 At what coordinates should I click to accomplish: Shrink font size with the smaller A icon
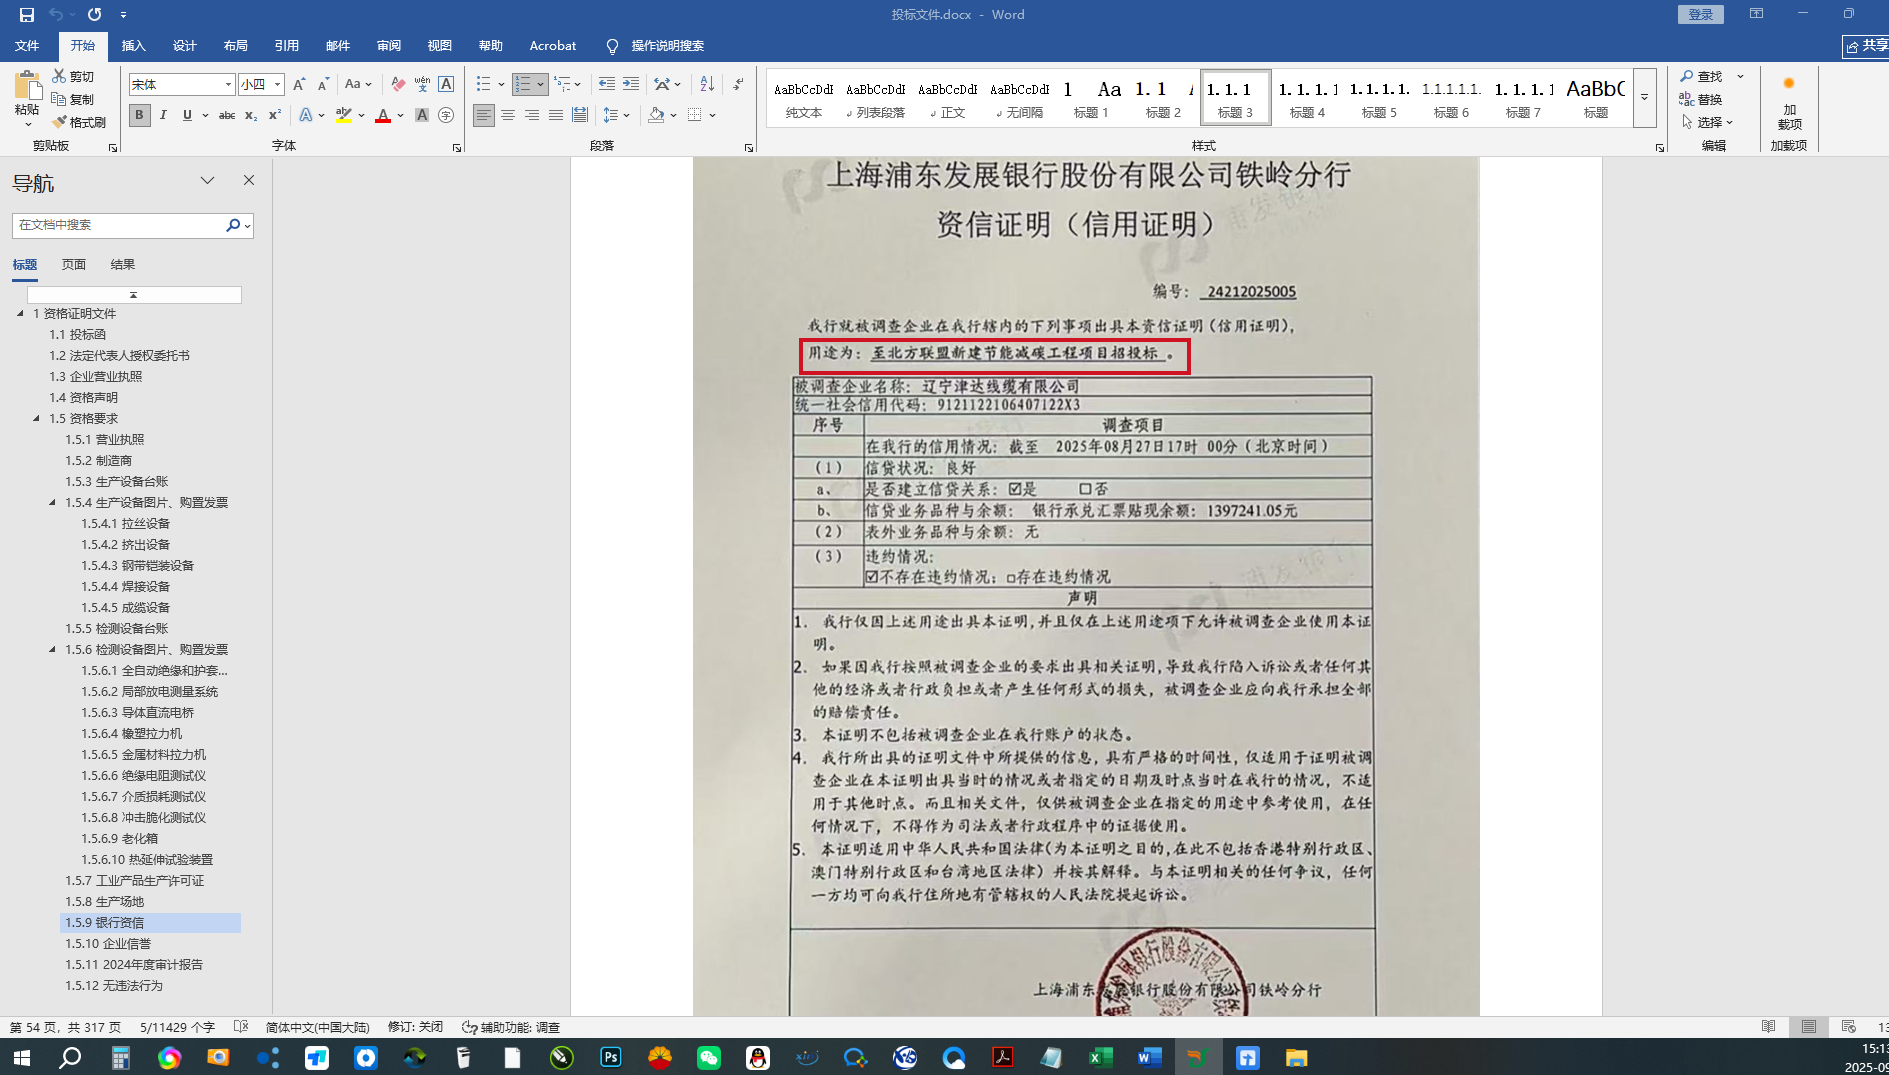(x=323, y=84)
